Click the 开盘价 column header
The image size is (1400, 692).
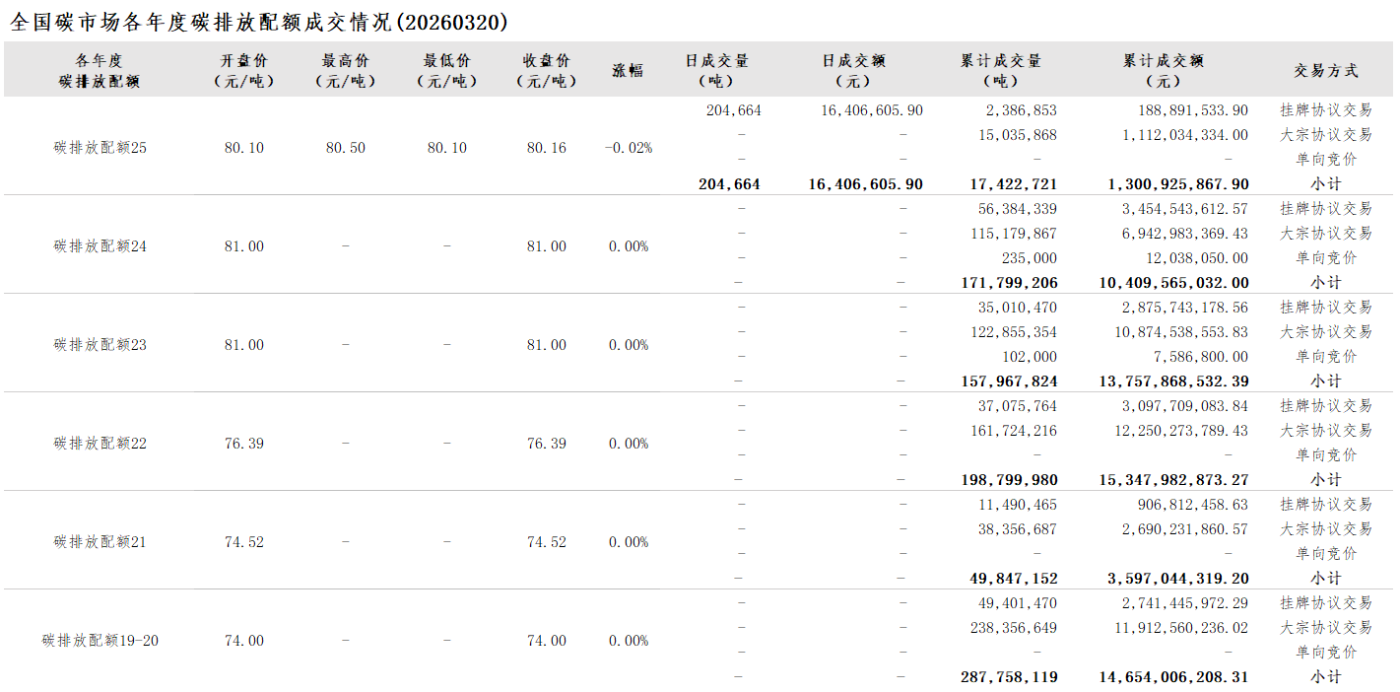244,71
